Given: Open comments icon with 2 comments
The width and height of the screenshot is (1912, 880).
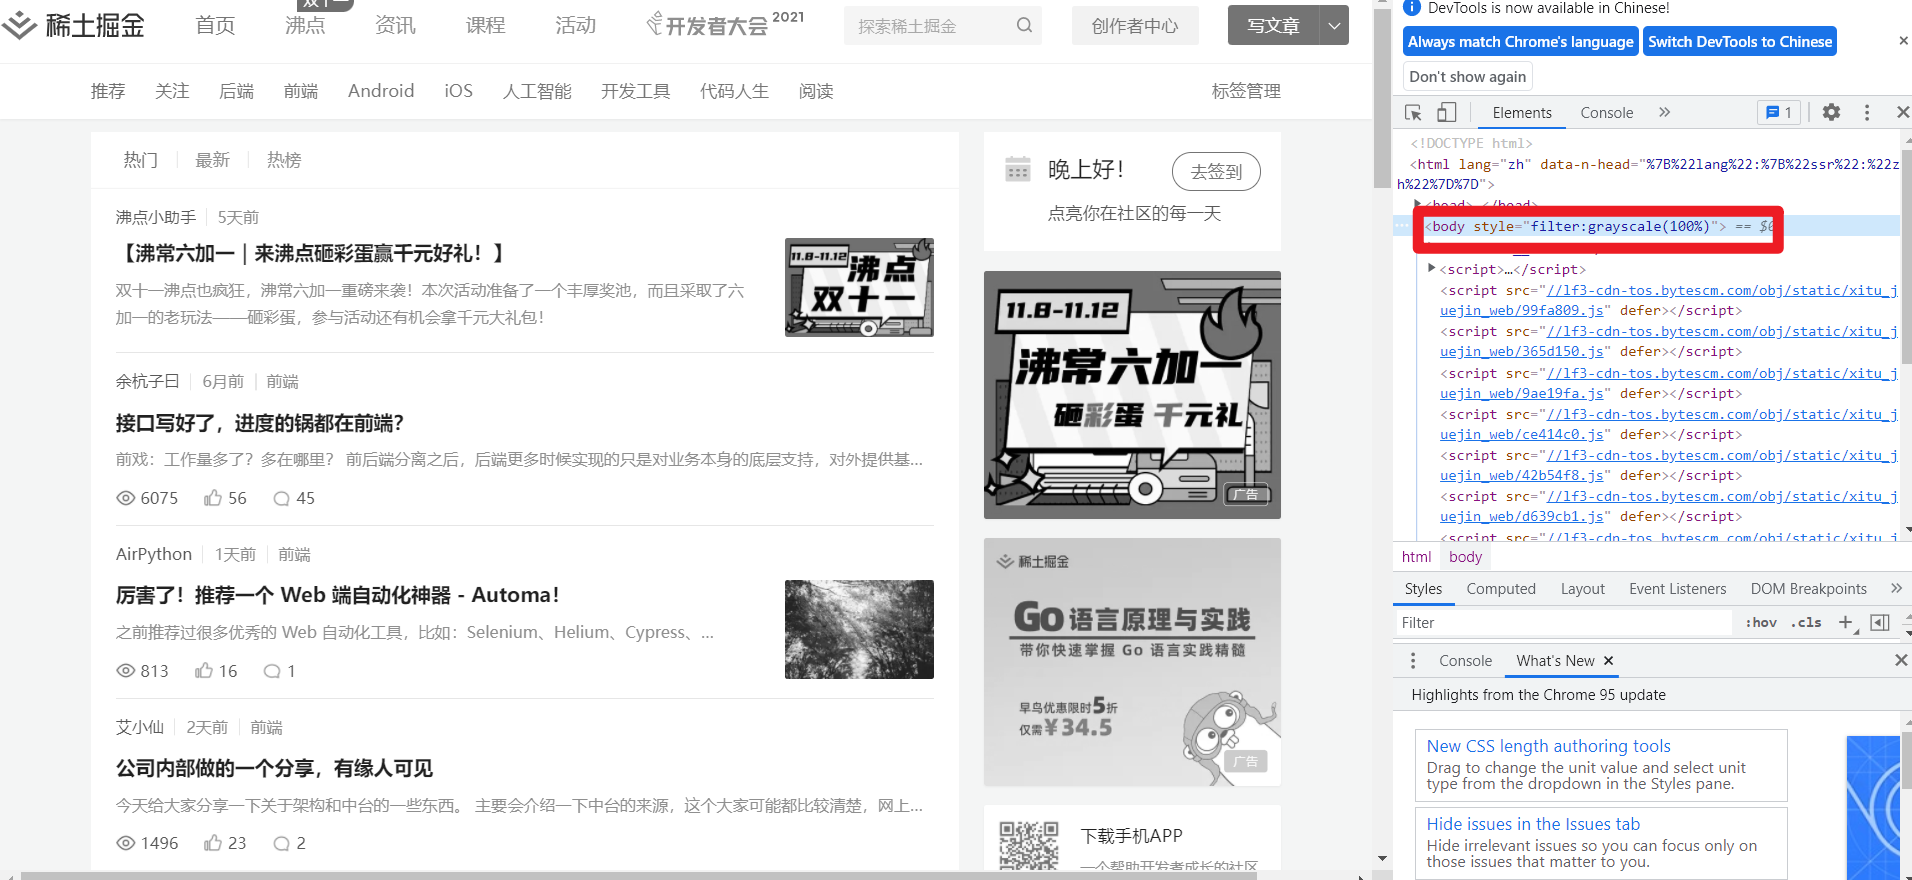Looking at the screenshot, I should [282, 843].
